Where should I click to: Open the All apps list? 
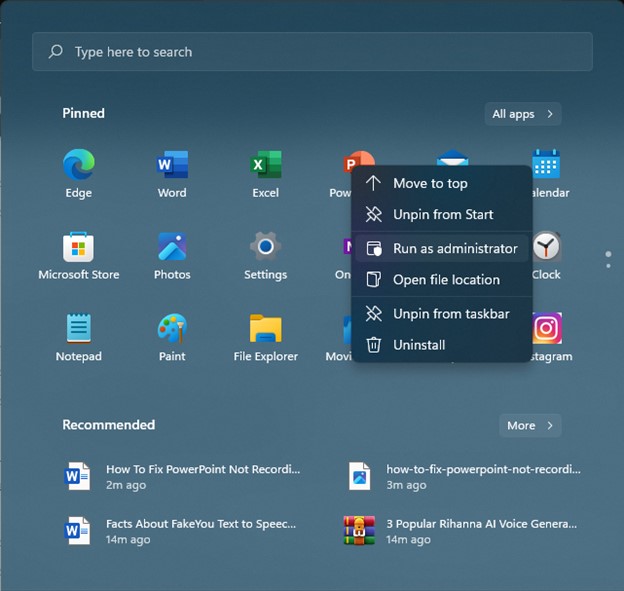point(523,114)
